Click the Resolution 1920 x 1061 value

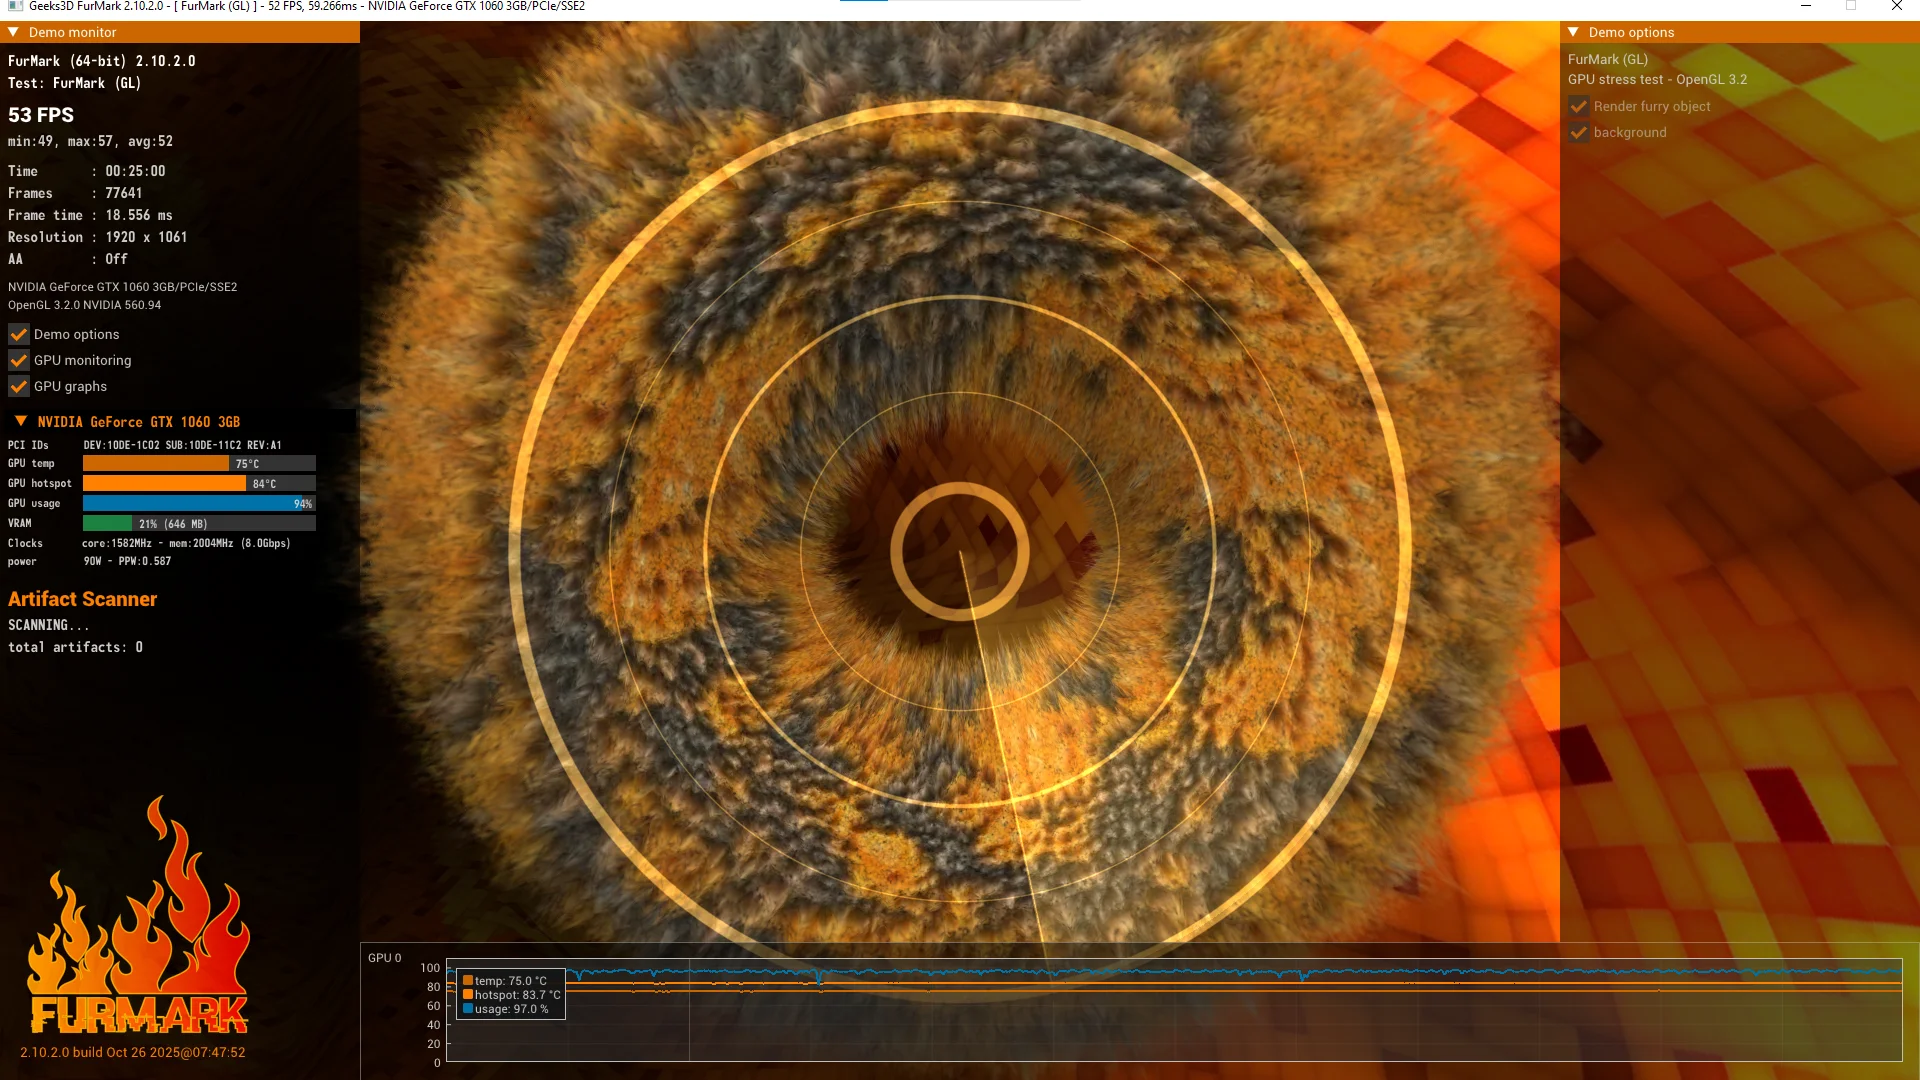(x=146, y=237)
